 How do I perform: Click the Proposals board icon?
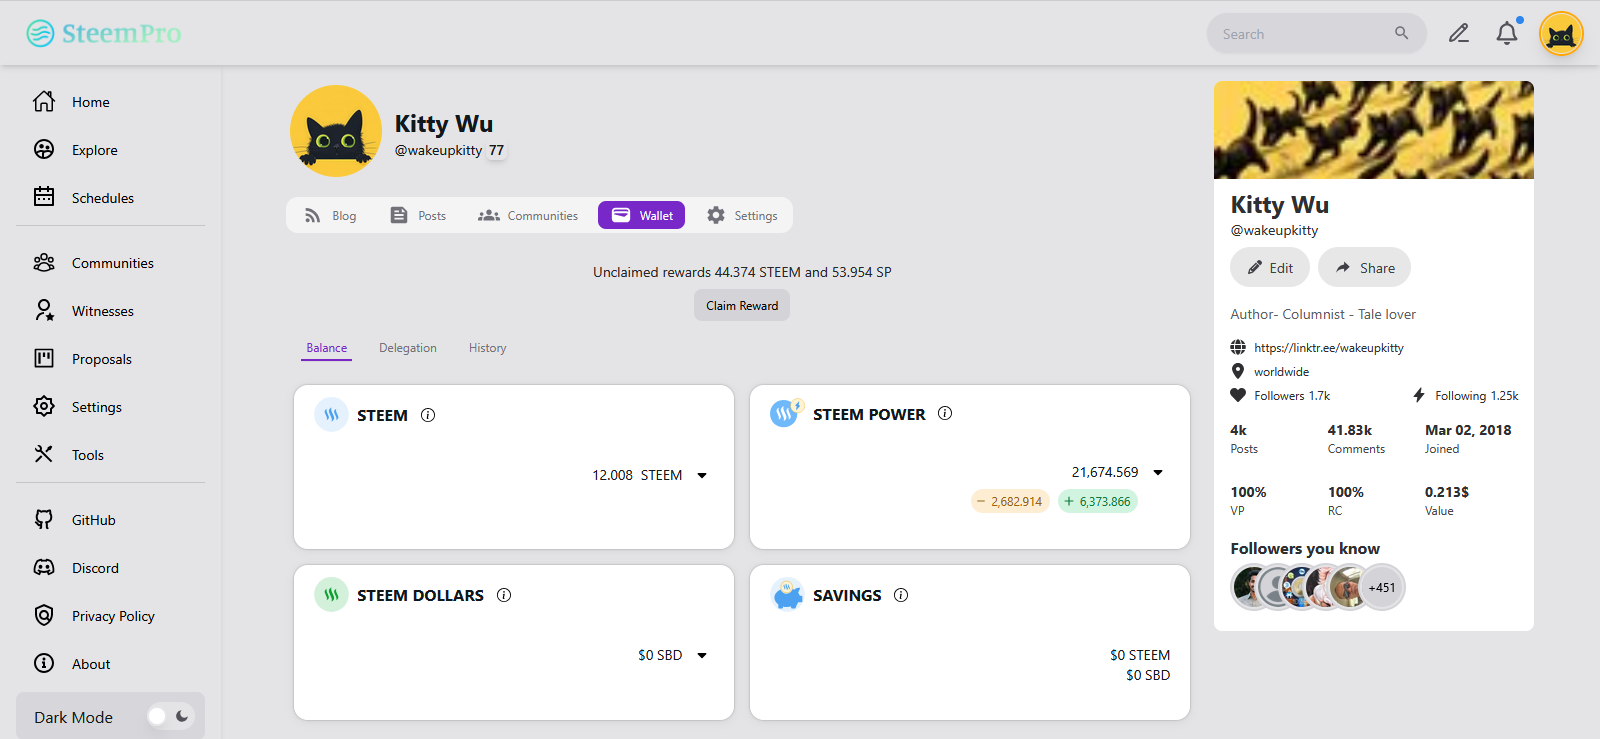click(x=44, y=359)
